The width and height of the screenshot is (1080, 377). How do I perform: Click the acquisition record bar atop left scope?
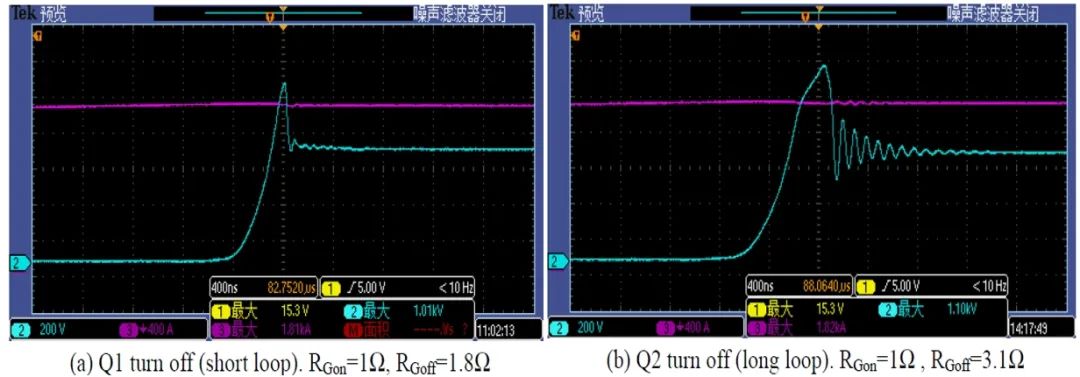[283, 13]
